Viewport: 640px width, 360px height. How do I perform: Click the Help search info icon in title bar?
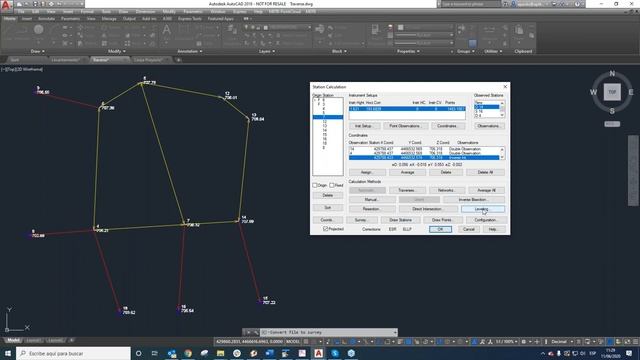click(578, 4)
